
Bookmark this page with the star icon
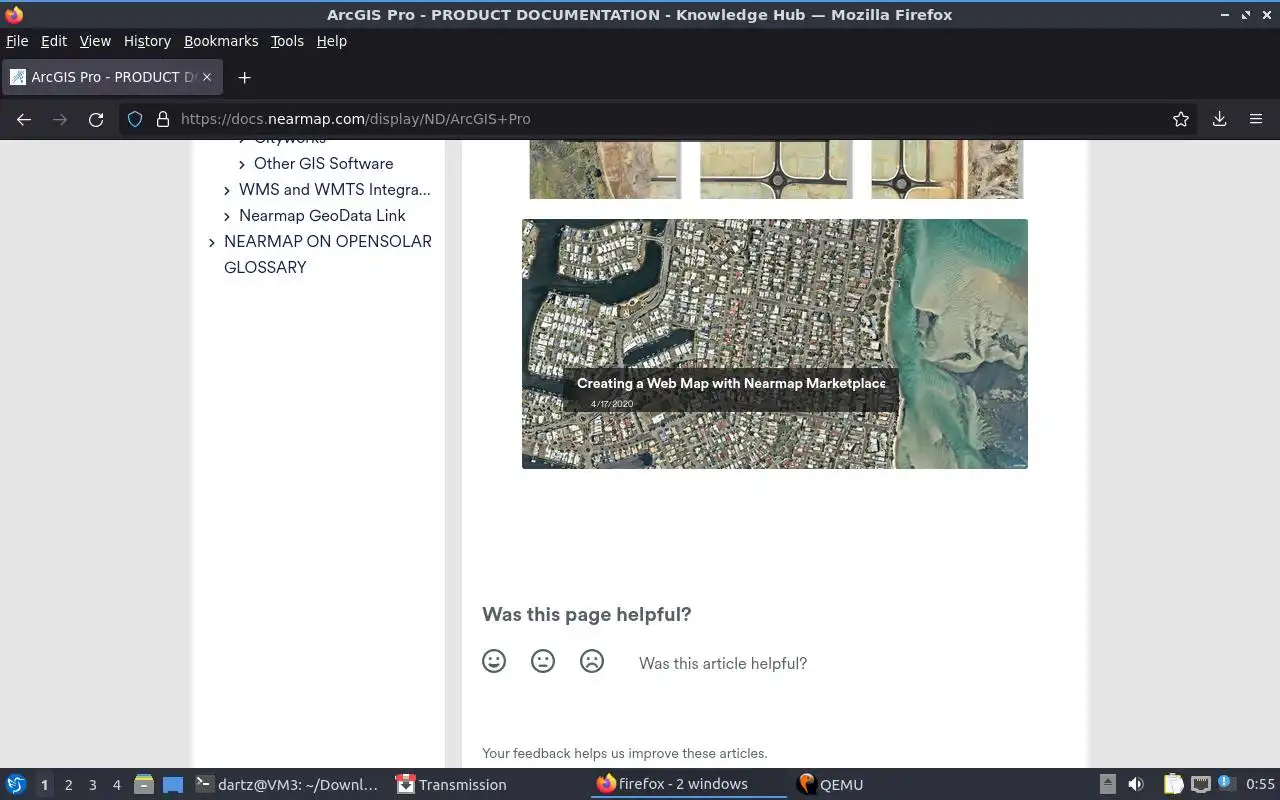[x=1181, y=119]
